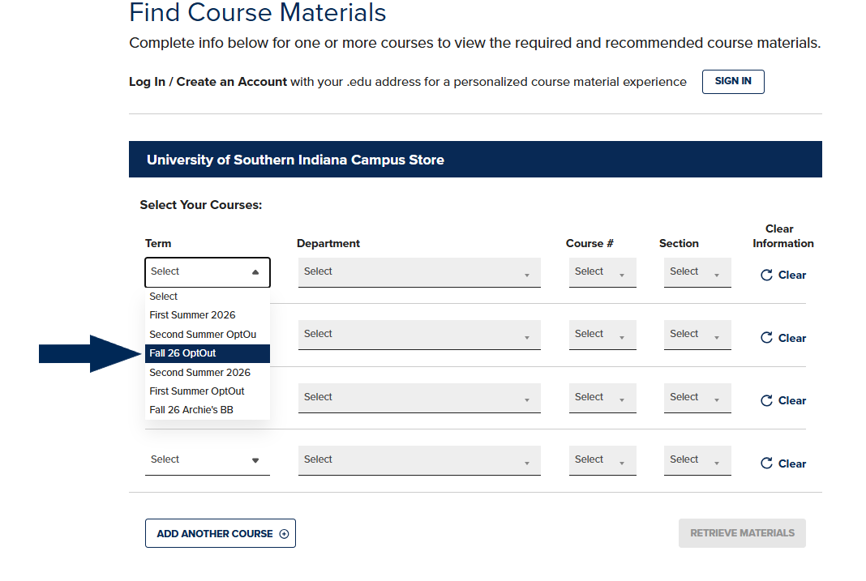
Task: Open fourth row Section dropdown
Action: (697, 460)
